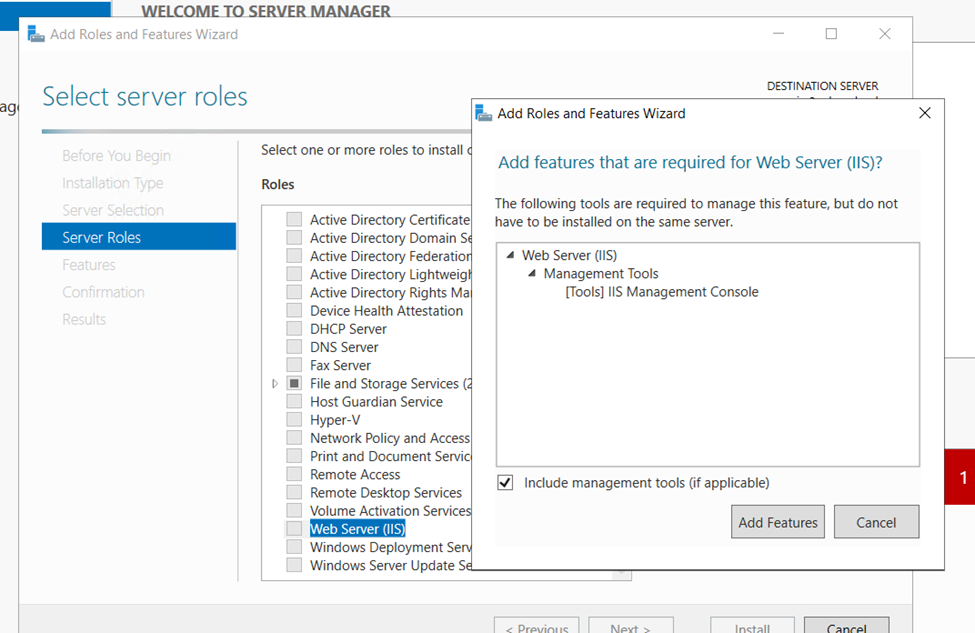Screen dimensions: 975x633
Task: Close the Add features dialog
Action: pos(924,113)
